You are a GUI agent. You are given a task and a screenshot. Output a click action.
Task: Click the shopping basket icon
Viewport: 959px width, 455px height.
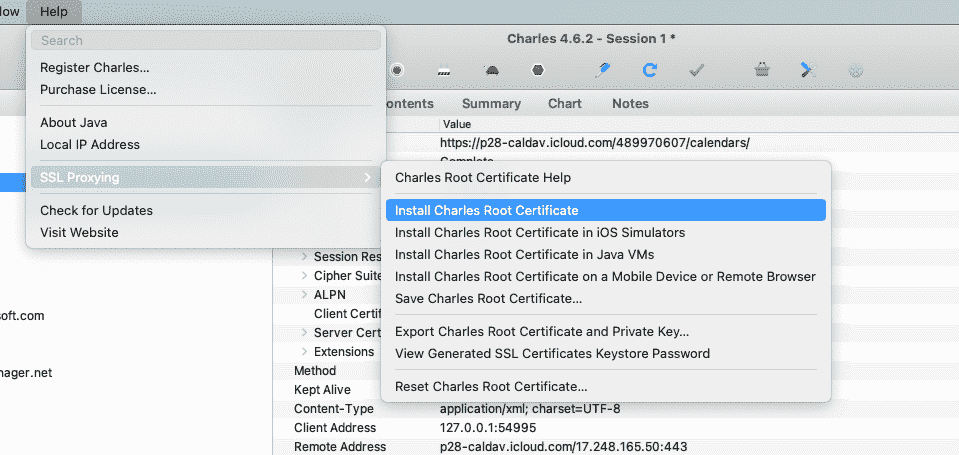[x=761, y=70]
